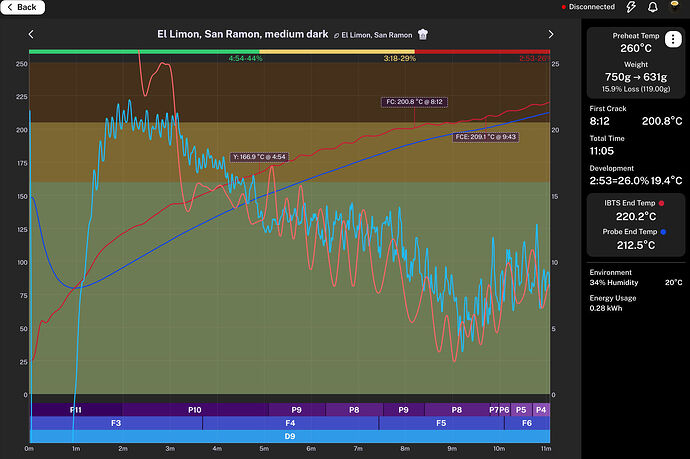Image resolution: width=690 pixels, height=459 pixels.
Task: Select the FC 200.8 °C @ 8:12 marker
Action: click(x=413, y=102)
